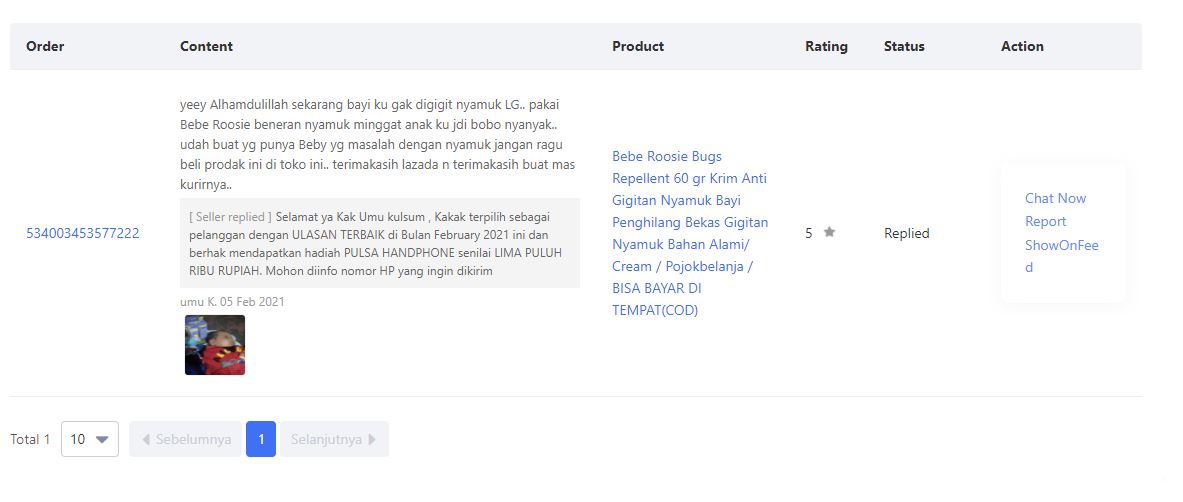
Task: Open the page size dropdown showing 10
Action: [x=90, y=439]
